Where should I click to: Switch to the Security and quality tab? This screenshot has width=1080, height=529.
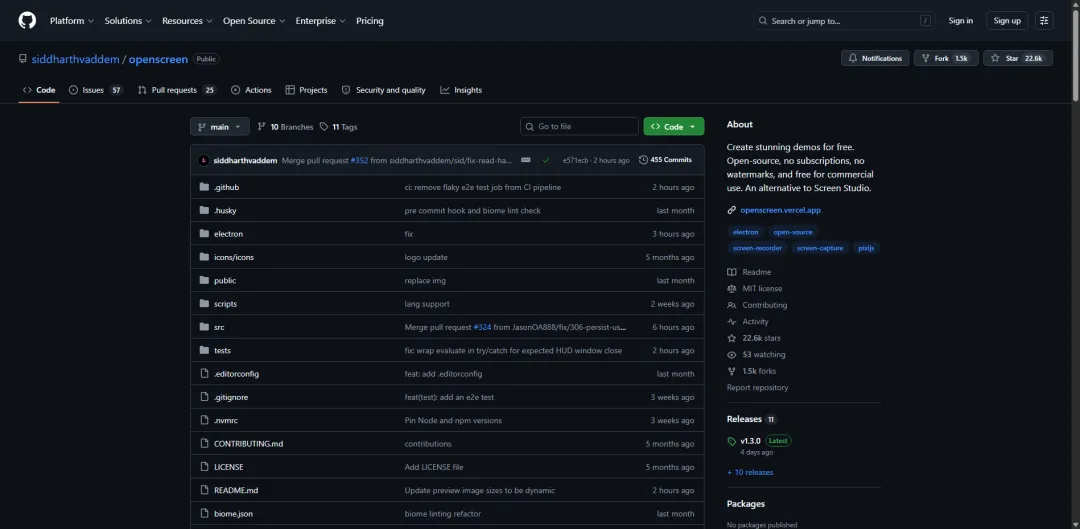click(384, 90)
